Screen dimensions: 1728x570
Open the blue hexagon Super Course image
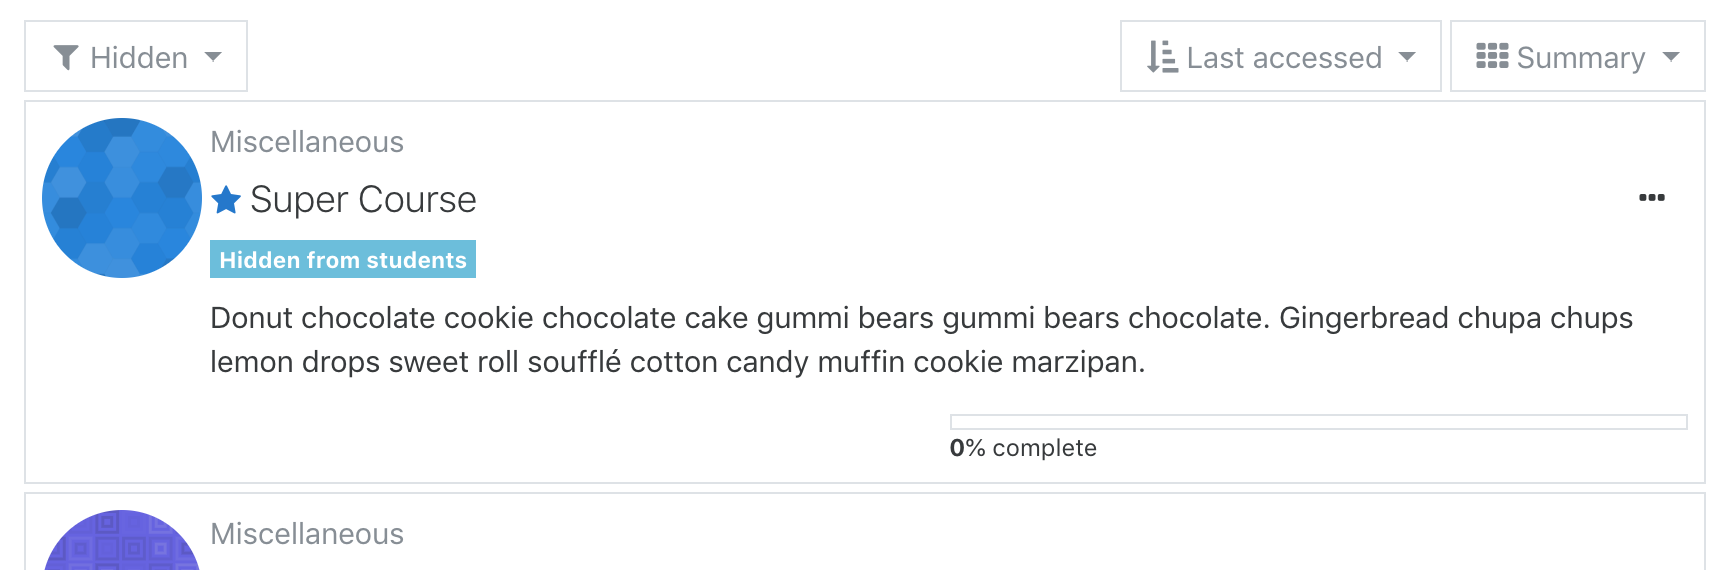tap(122, 198)
